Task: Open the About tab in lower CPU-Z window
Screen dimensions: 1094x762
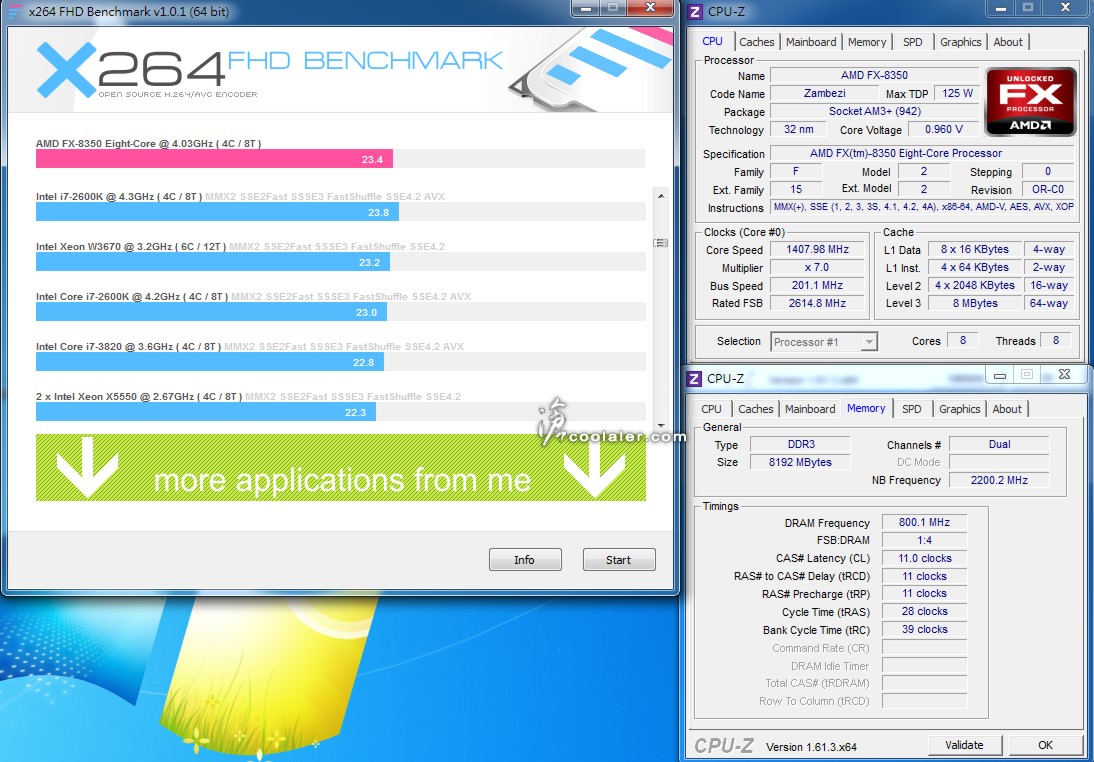Action: 1007,409
